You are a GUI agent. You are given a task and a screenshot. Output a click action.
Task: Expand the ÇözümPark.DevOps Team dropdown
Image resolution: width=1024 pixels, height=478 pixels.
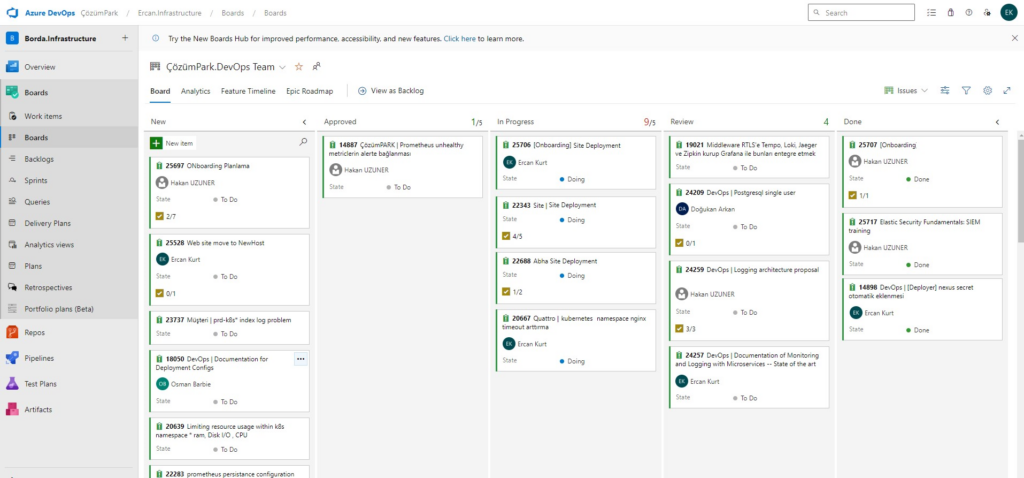tap(282, 67)
